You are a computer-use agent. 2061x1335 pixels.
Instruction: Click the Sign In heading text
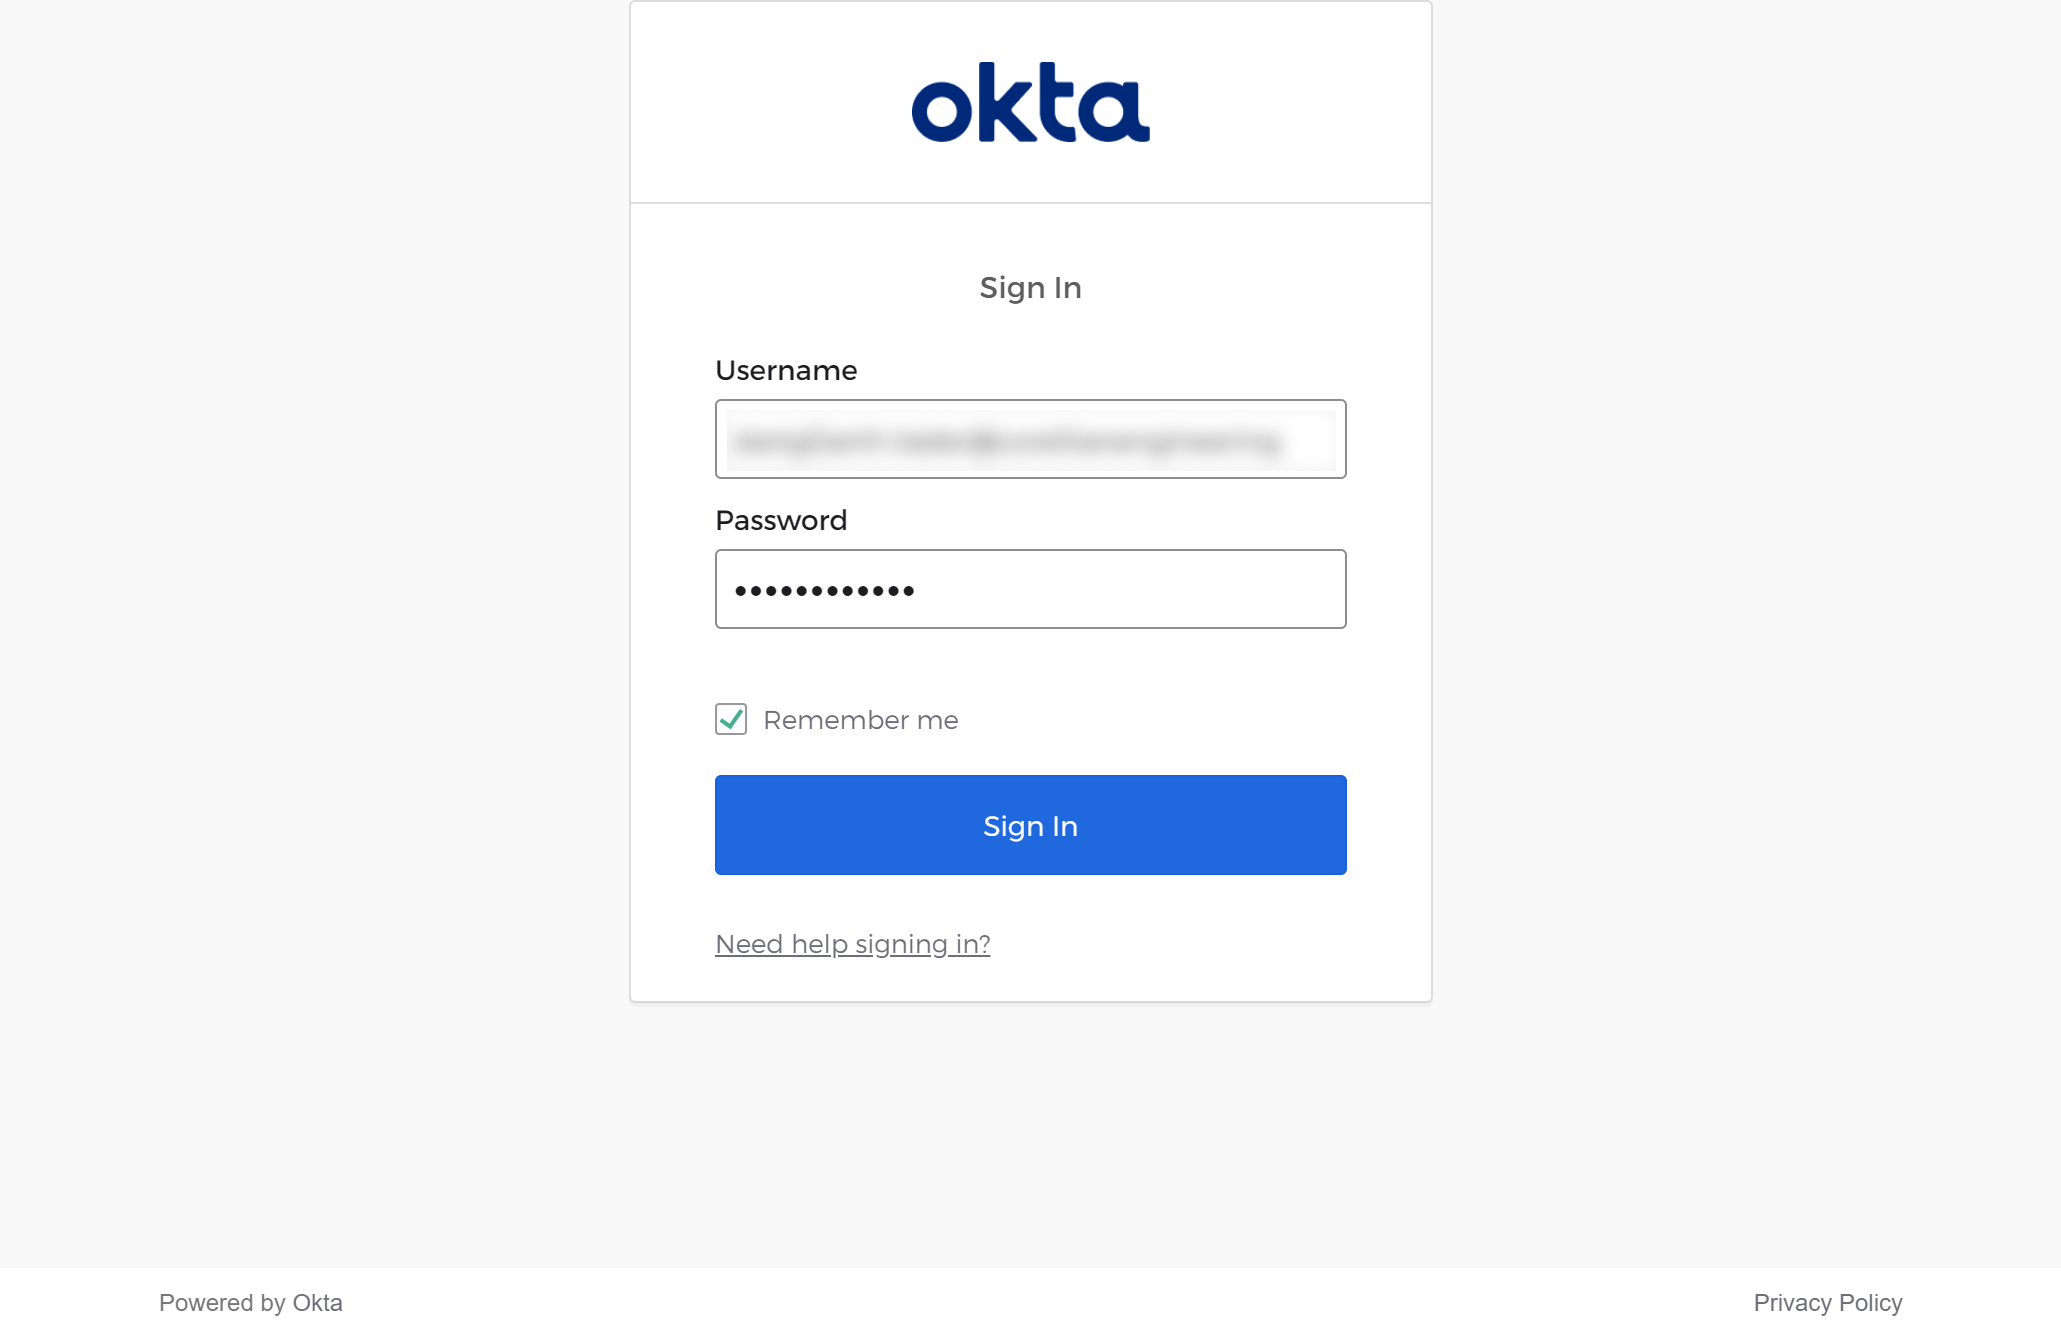(x=1030, y=288)
